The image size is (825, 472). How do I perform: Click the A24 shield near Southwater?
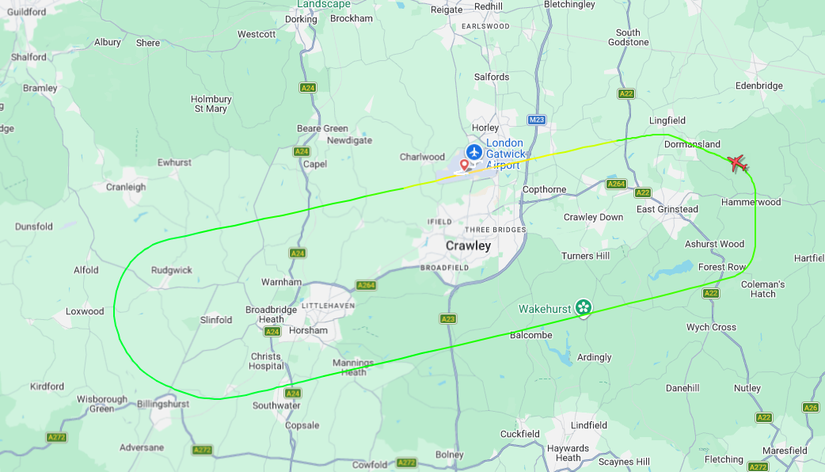click(x=293, y=393)
